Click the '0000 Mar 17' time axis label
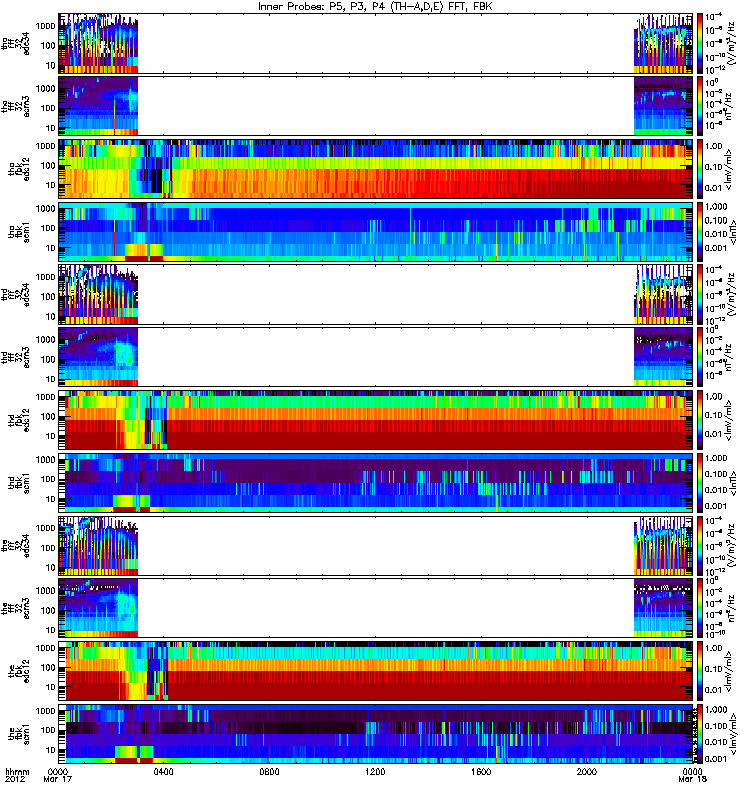Screen dimensions: 750x800 (x=58, y=776)
